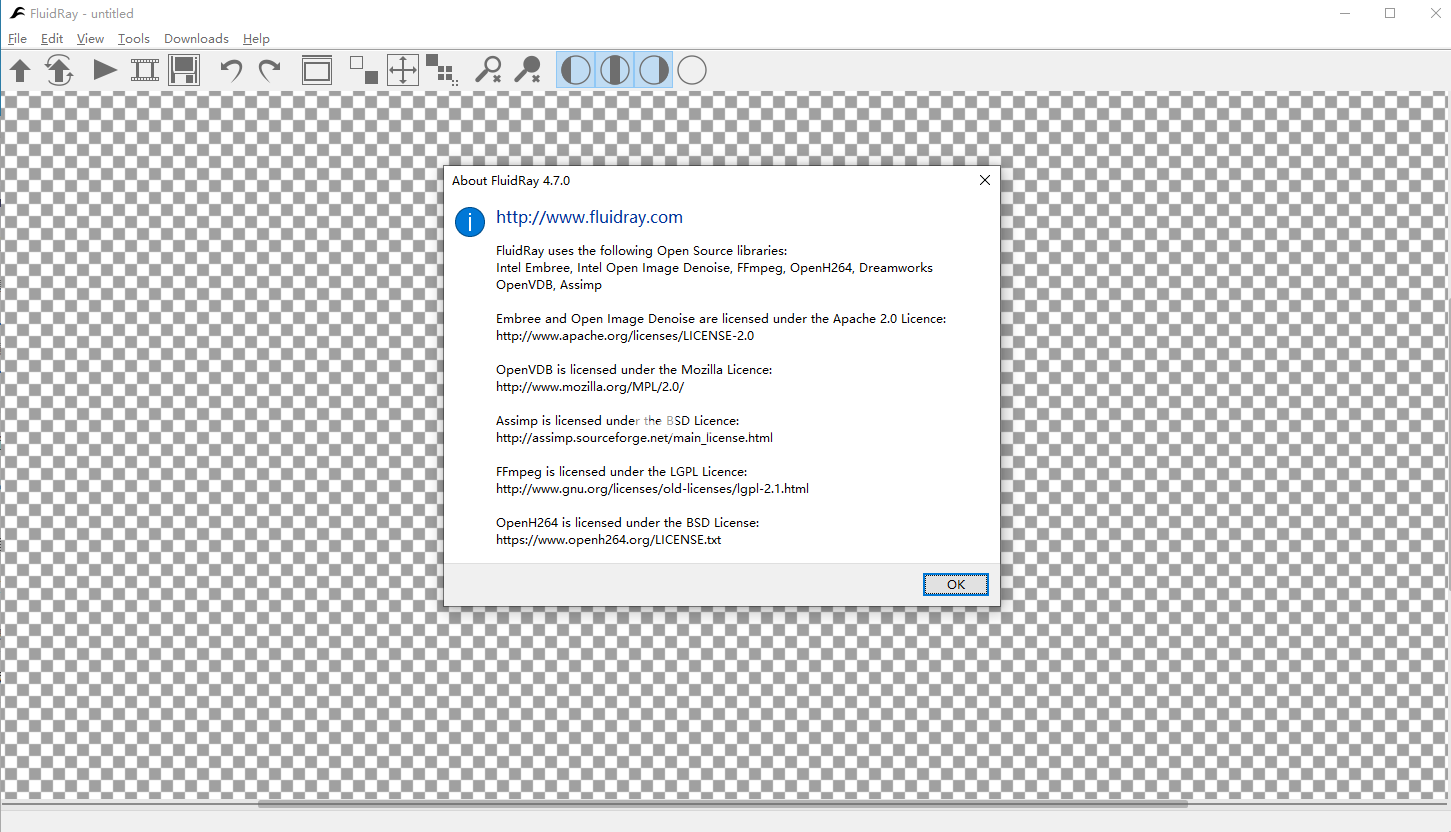The width and height of the screenshot is (1451, 832).
Task: Click the Apache LICENSE-2.0 URL text
Action: click(625, 336)
